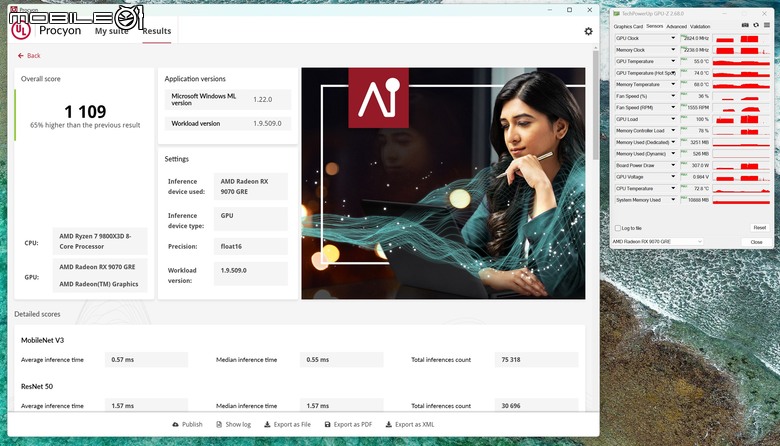Click the GPU-Z refresh icon
Viewport: 780px width, 446px height.
click(756, 25)
